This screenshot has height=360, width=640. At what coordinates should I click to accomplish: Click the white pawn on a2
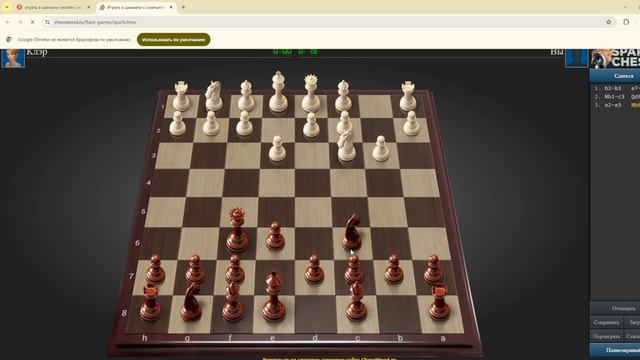[x=411, y=123]
